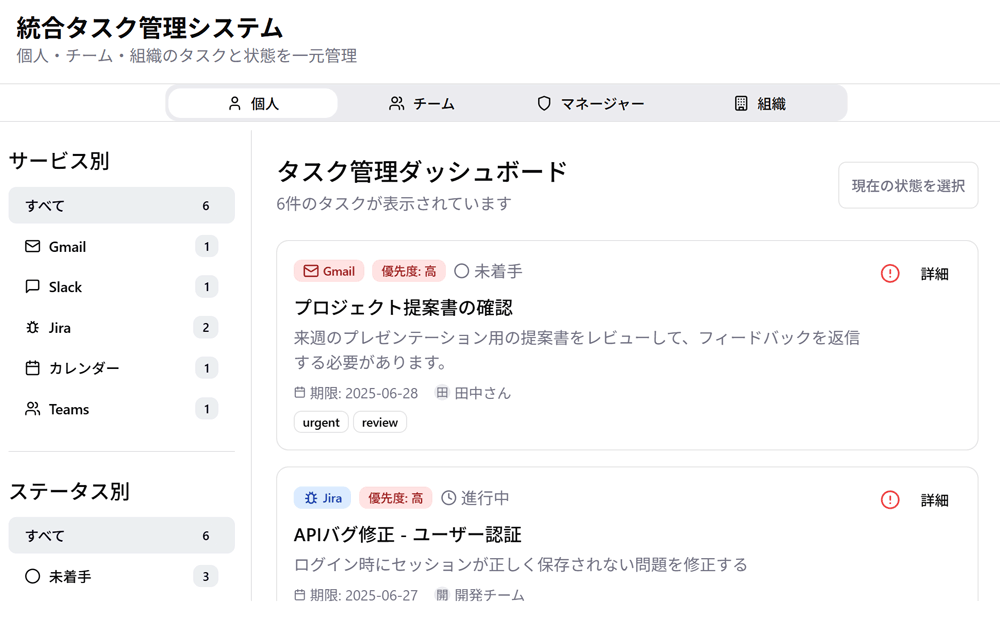Select すべて in the サービス別 filter
The image size is (1000, 642).
coord(45,205)
